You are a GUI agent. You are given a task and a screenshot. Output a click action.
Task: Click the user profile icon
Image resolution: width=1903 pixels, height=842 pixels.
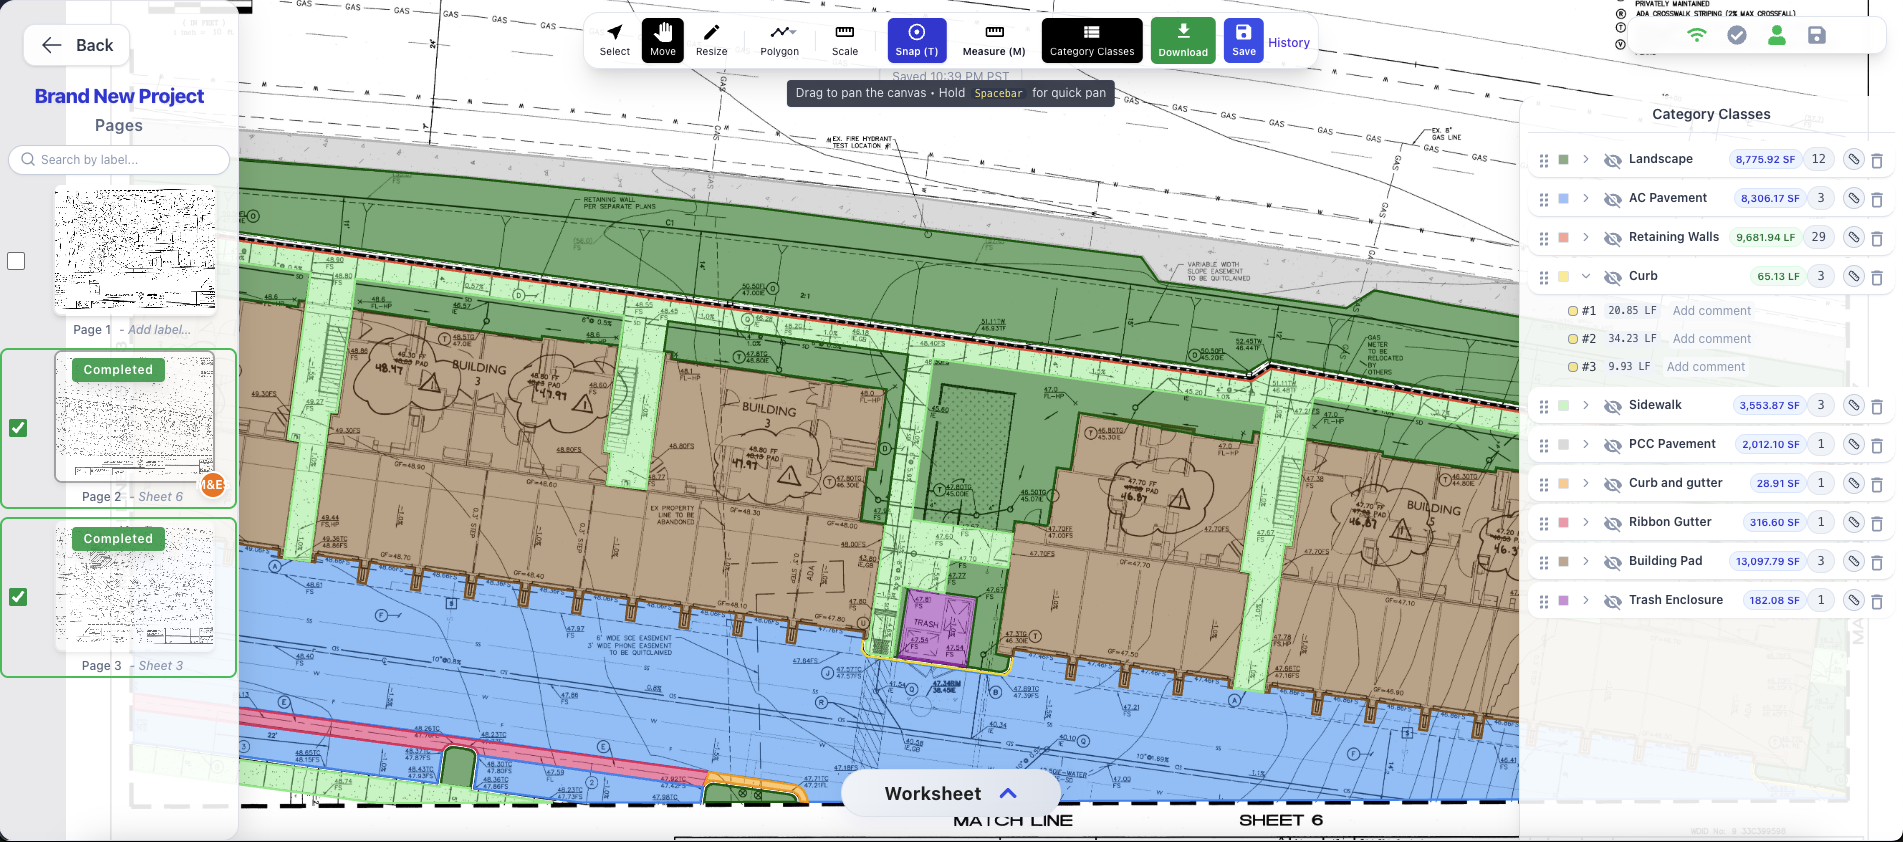tap(1777, 36)
